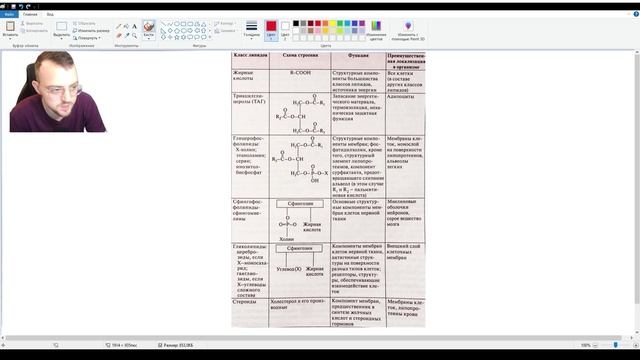Expand the Brushes (Кисти) dropdown arrow
The height and width of the screenshot is (360, 640).
[x=149, y=37]
